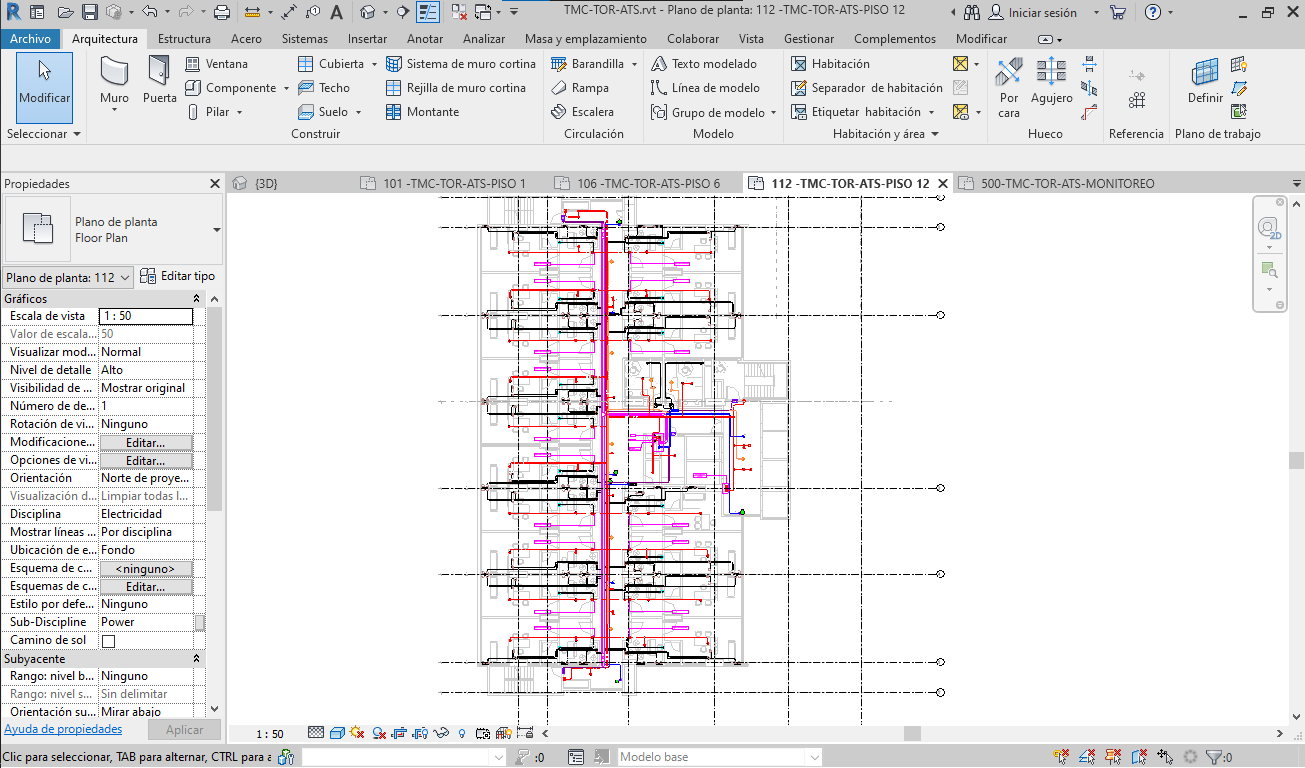Choose the Escalera stair tool
Viewport: 1305px width, 768px height.
click(x=583, y=112)
